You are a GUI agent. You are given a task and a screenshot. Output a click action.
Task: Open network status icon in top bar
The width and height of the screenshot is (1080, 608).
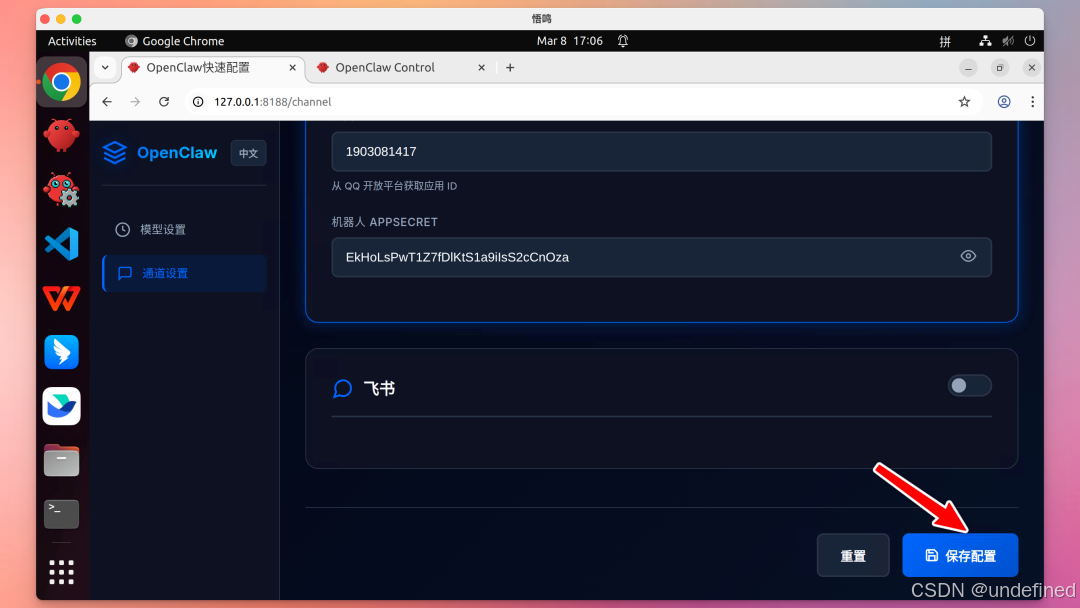pyautogui.click(x=986, y=41)
